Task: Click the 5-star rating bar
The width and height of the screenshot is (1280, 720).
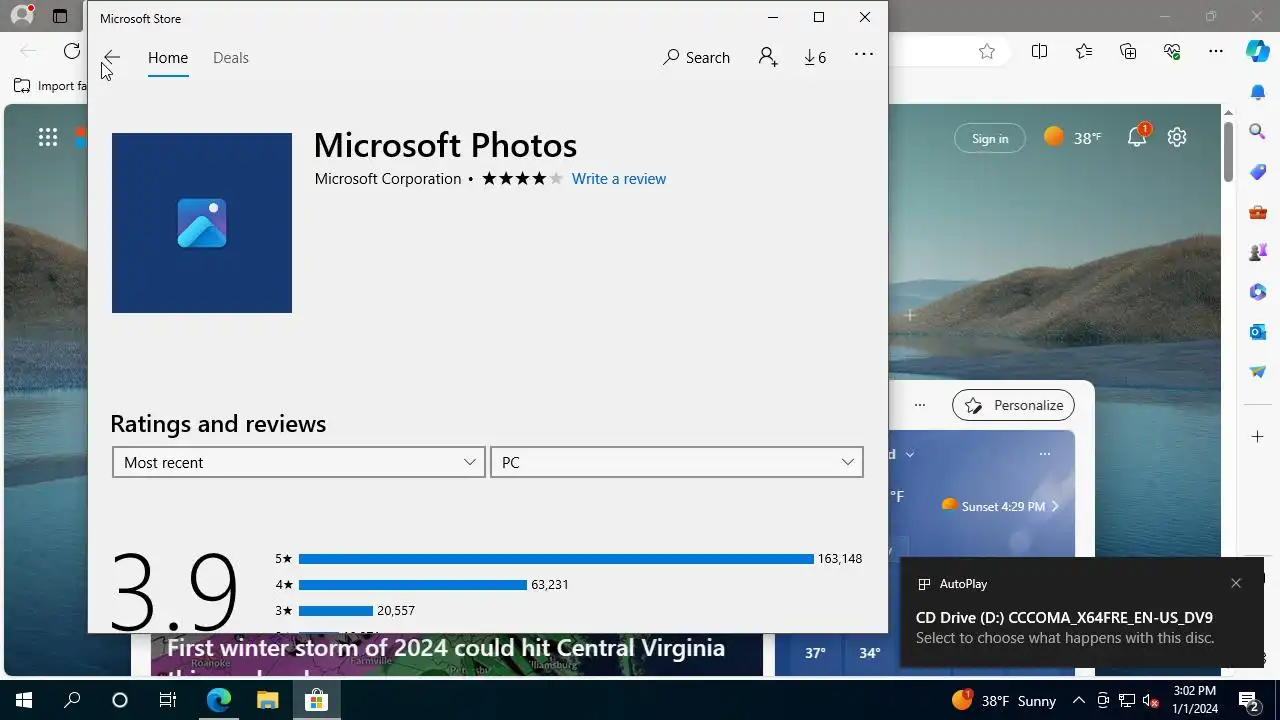Action: 556,559
